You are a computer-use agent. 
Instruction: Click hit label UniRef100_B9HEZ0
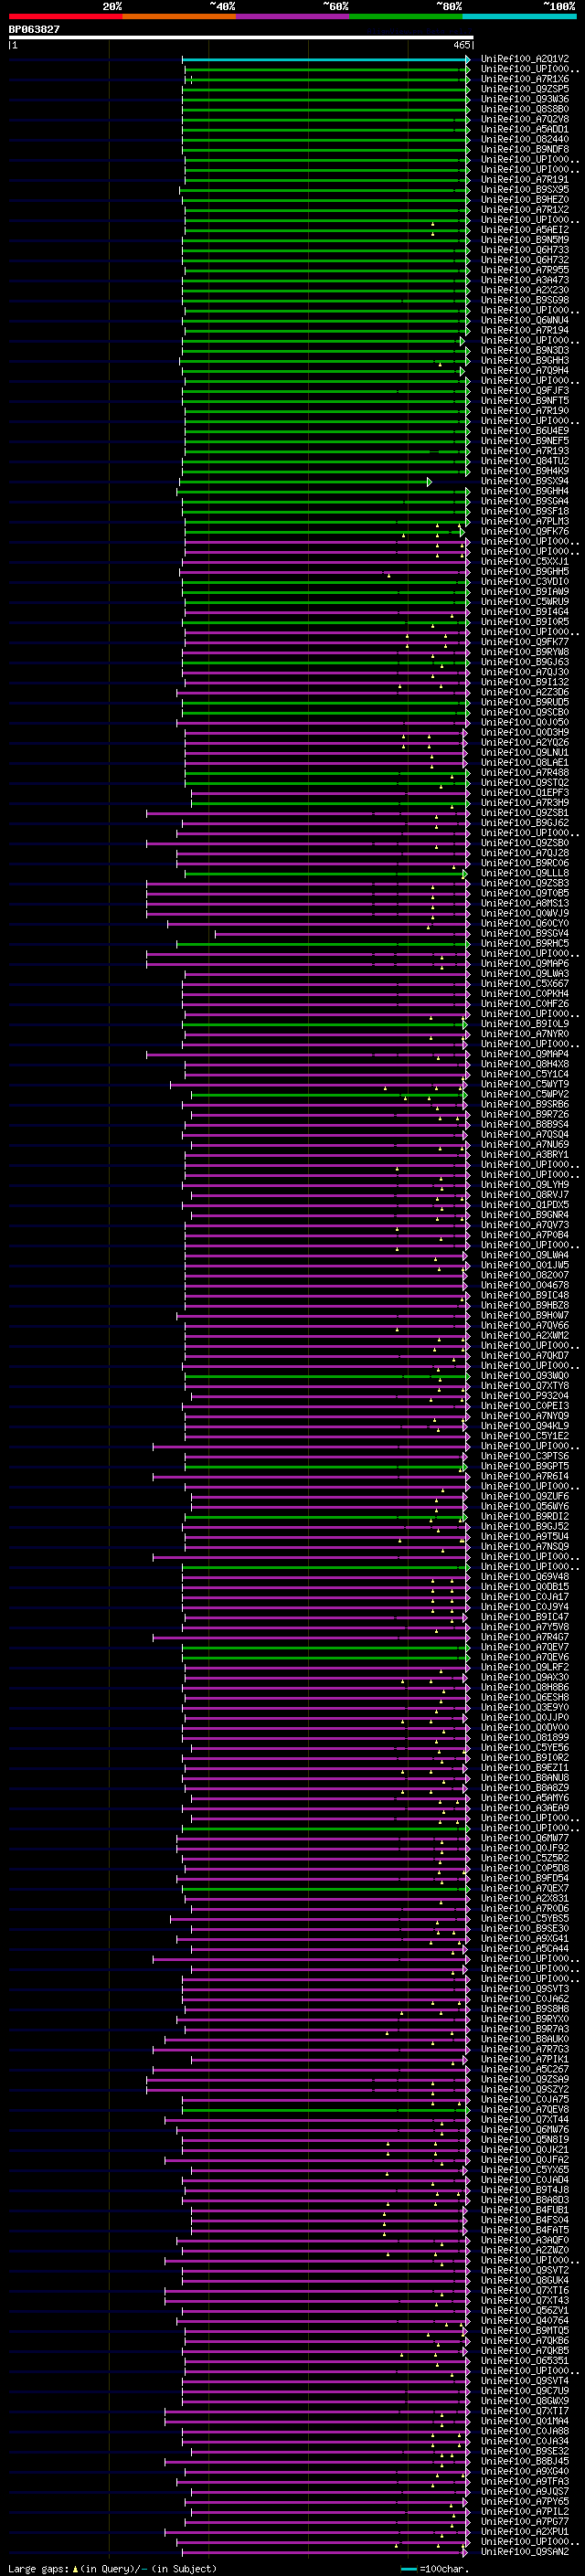click(525, 200)
